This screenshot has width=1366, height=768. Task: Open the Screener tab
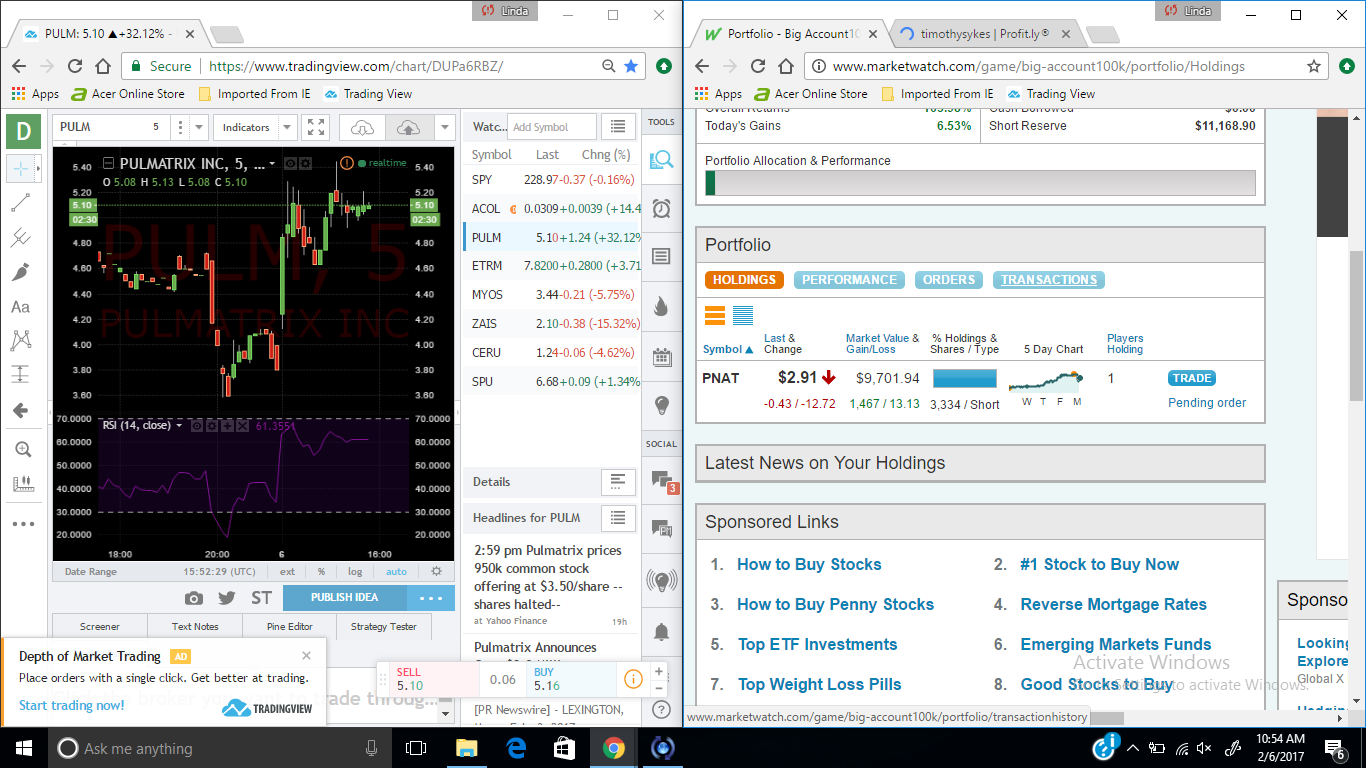pyautogui.click(x=99, y=626)
